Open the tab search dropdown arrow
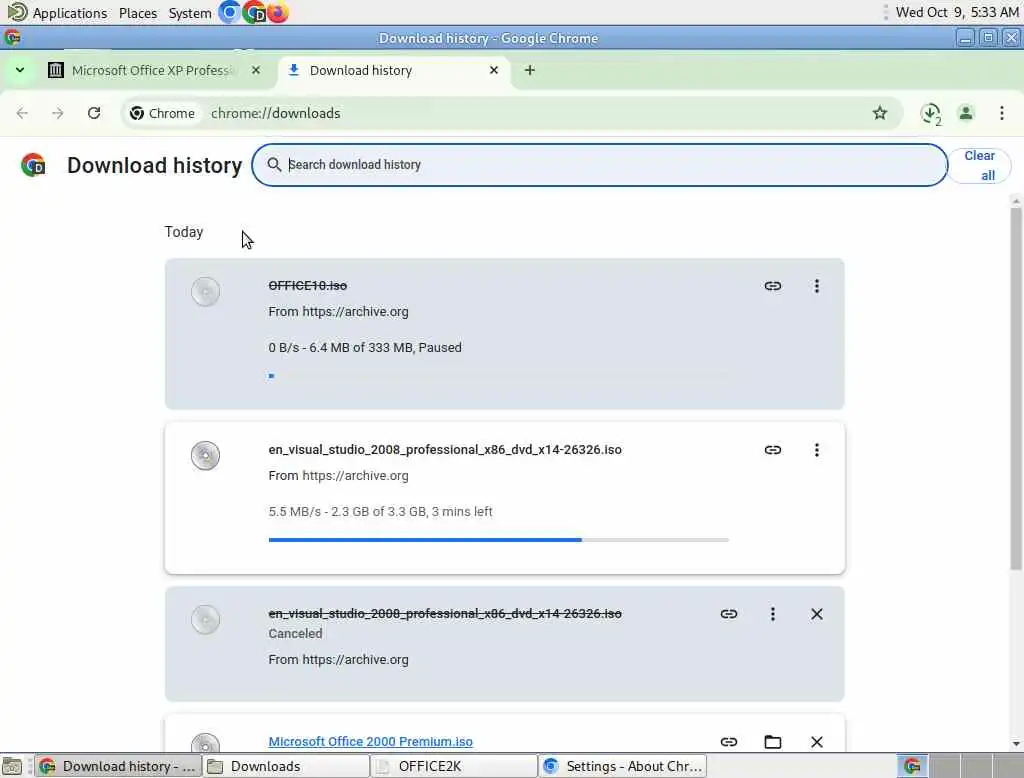Image resolution: width=1024 pixels, height=778 pixels. tap(20, 70)
